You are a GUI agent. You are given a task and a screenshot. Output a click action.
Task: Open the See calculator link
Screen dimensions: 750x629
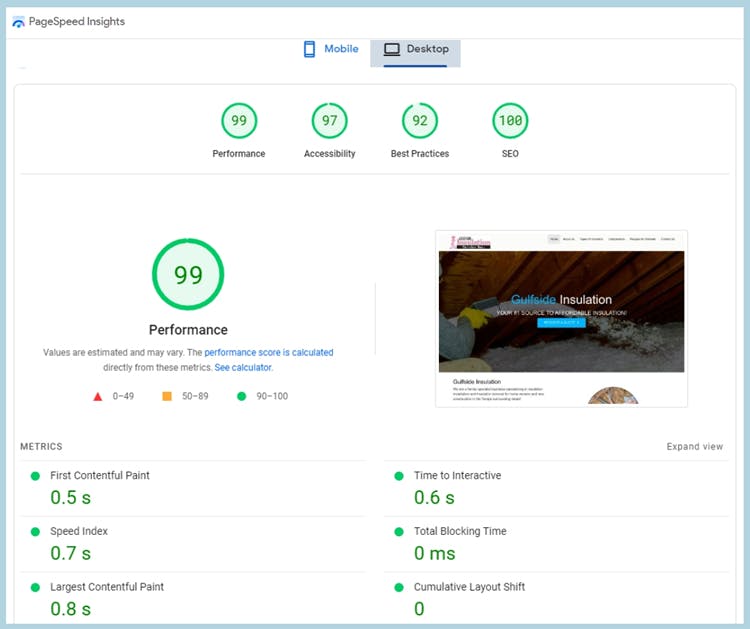(243, 368)
